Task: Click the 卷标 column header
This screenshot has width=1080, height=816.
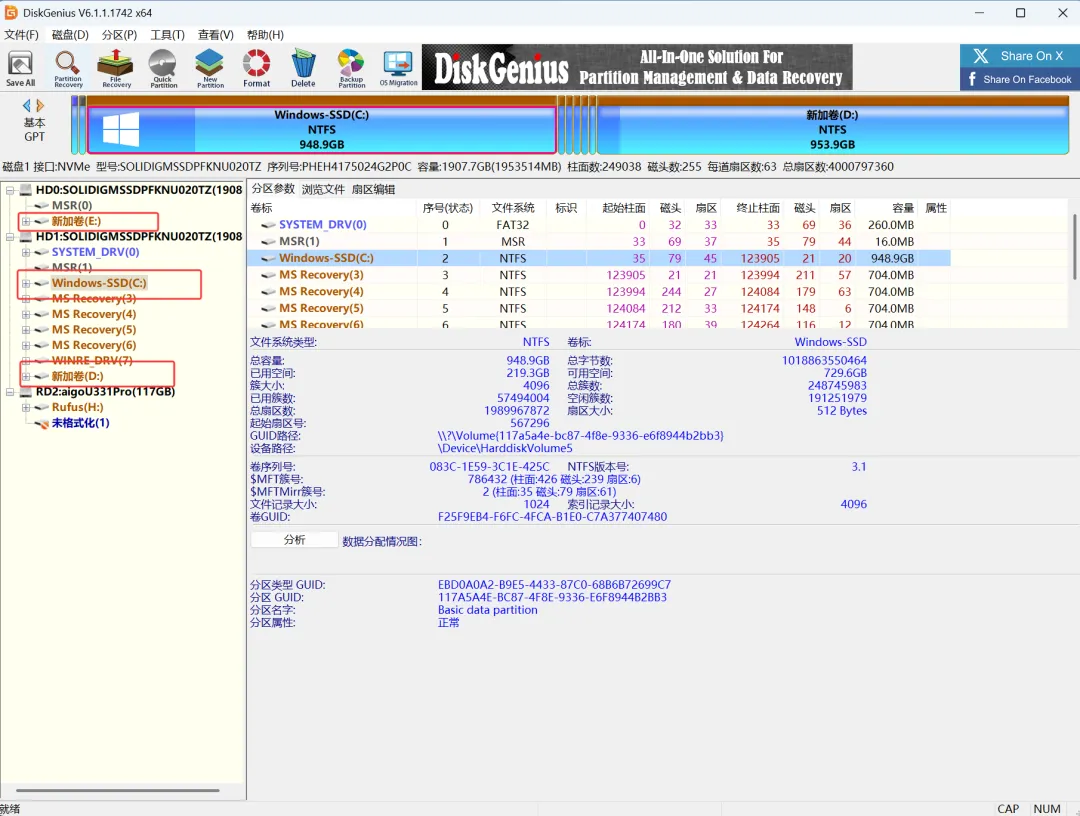Action: tap(332, 208)
